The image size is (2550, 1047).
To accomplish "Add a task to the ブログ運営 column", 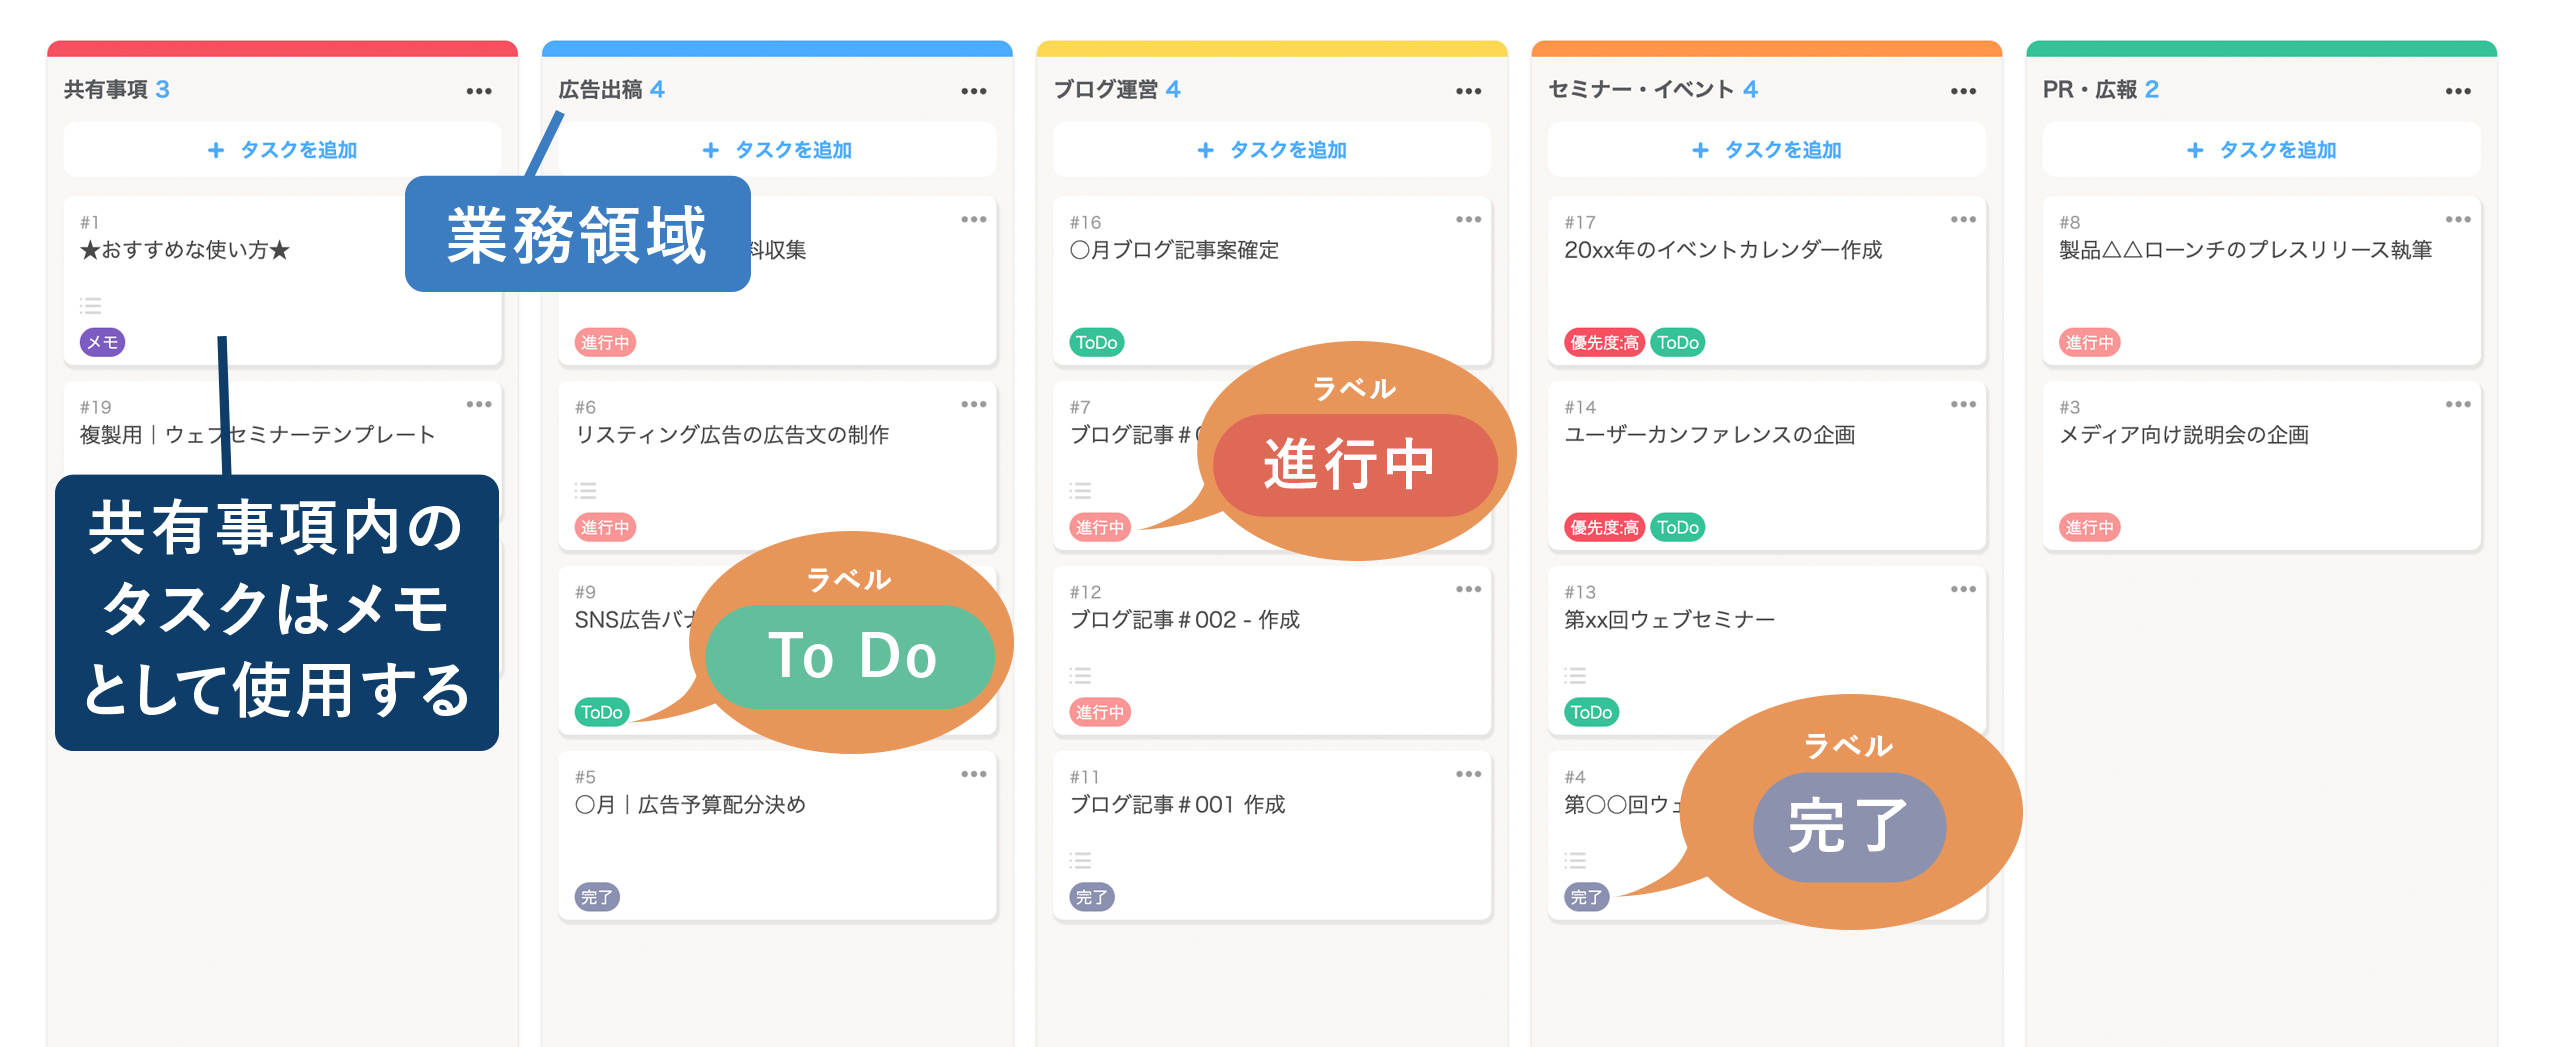I will (x=1272, y=150).
